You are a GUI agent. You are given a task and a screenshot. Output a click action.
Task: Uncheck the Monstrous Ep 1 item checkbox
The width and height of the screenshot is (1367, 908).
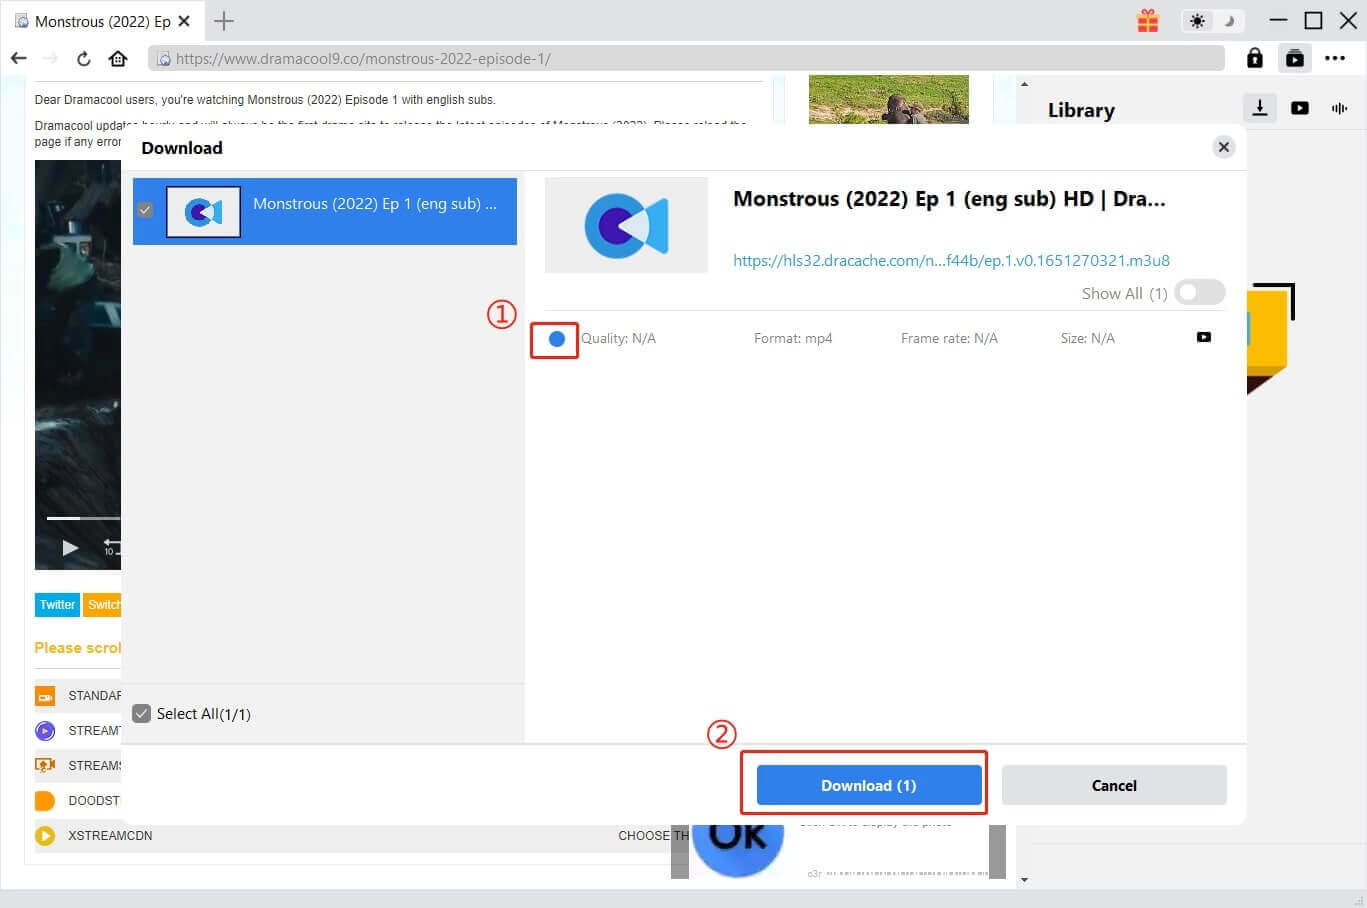click(145, 210)
